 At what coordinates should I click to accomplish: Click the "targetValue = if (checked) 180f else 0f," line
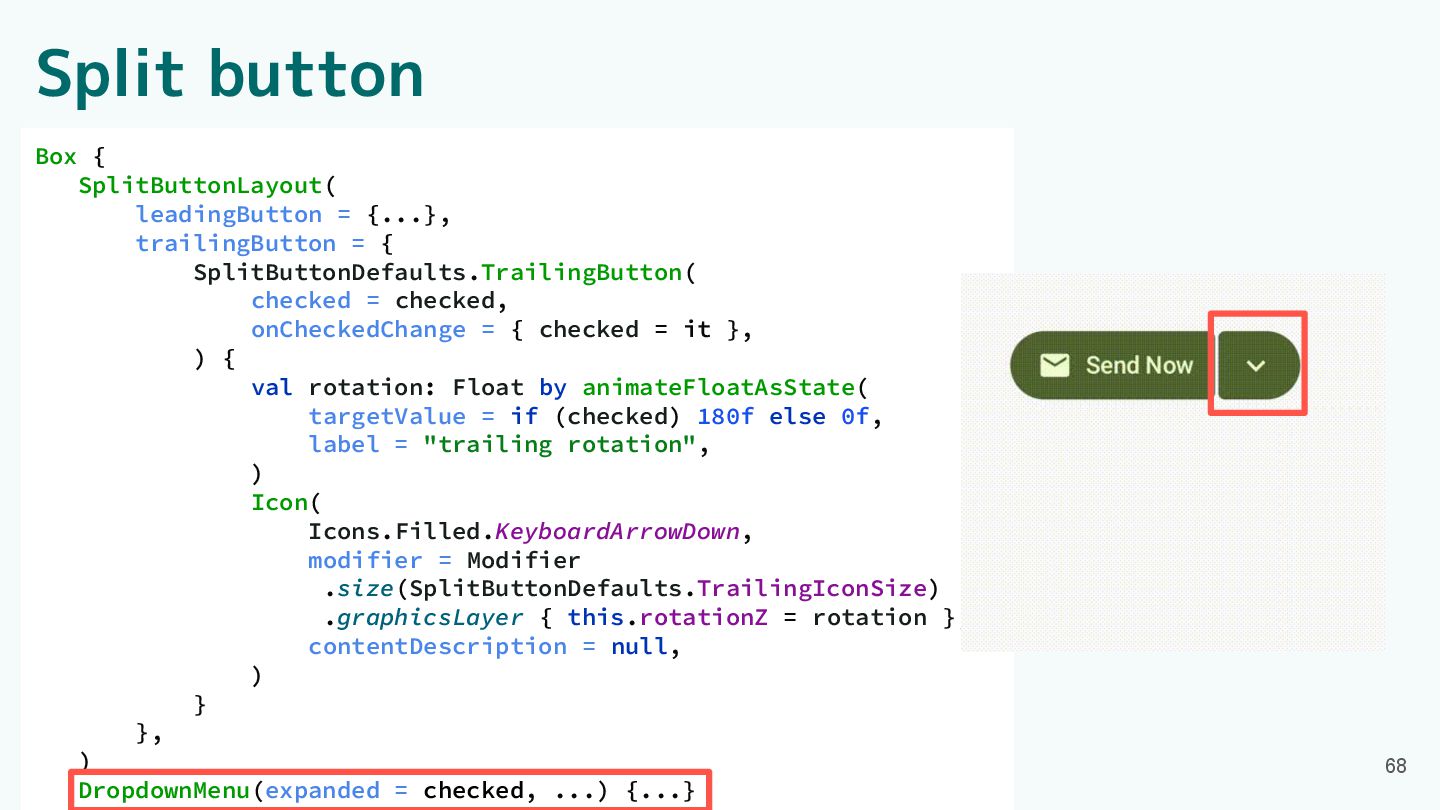(596, 416)
